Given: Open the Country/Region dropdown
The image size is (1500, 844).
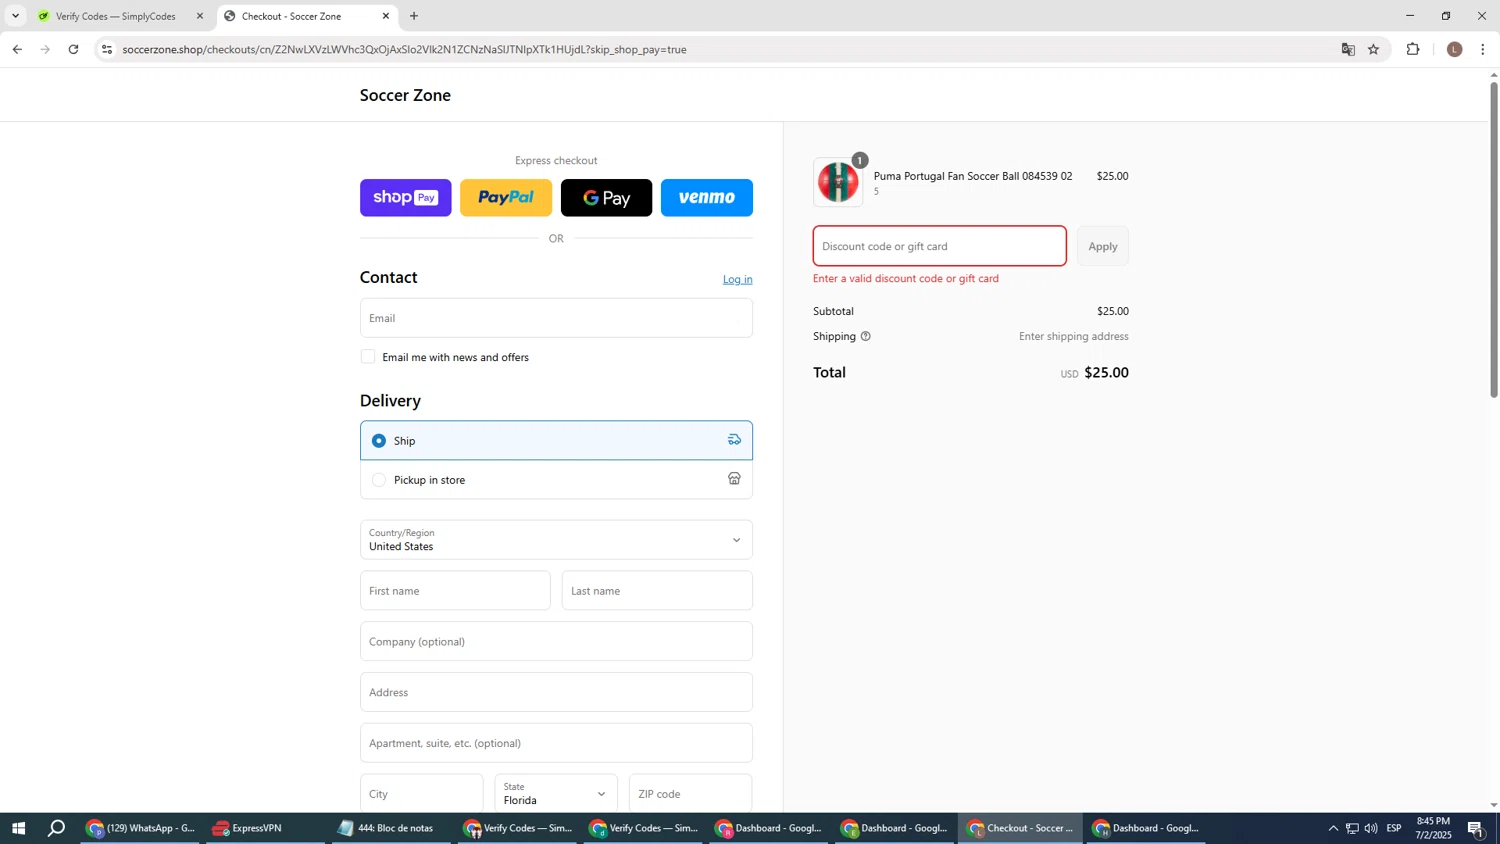Looking at the screenshot, I should coord(556,540).
